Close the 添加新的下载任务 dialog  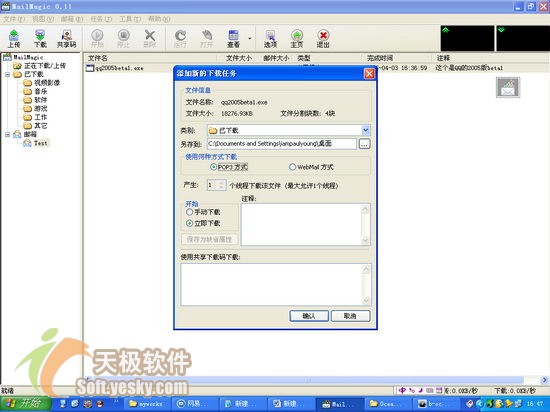(369, 73)
